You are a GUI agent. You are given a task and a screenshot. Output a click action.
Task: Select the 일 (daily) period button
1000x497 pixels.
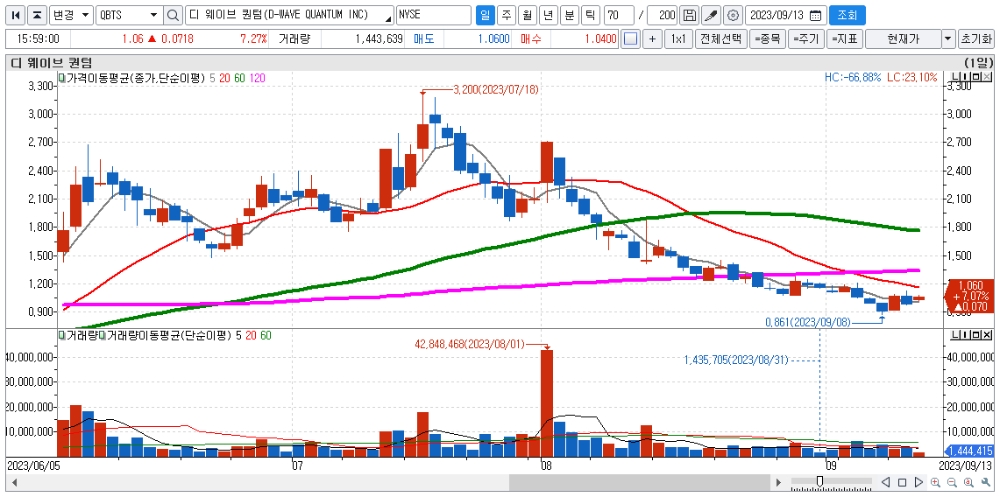tap(485, 15)
